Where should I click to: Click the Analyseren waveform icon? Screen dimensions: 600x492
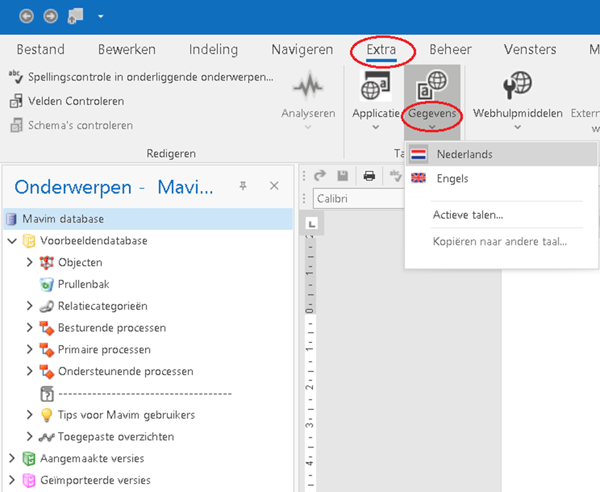(309, 85)
